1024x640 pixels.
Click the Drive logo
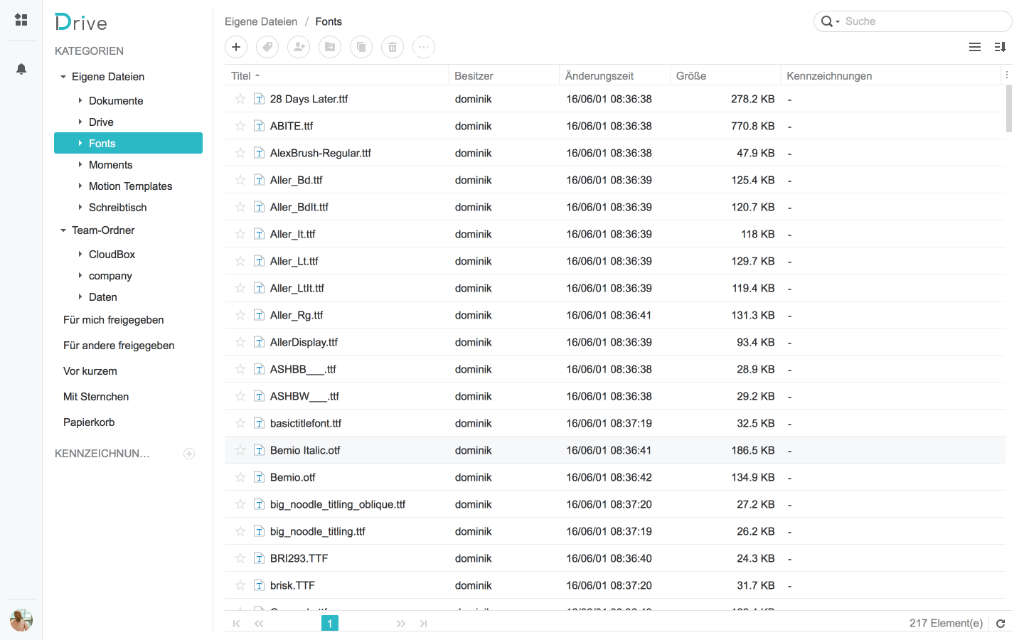point(81,22)
